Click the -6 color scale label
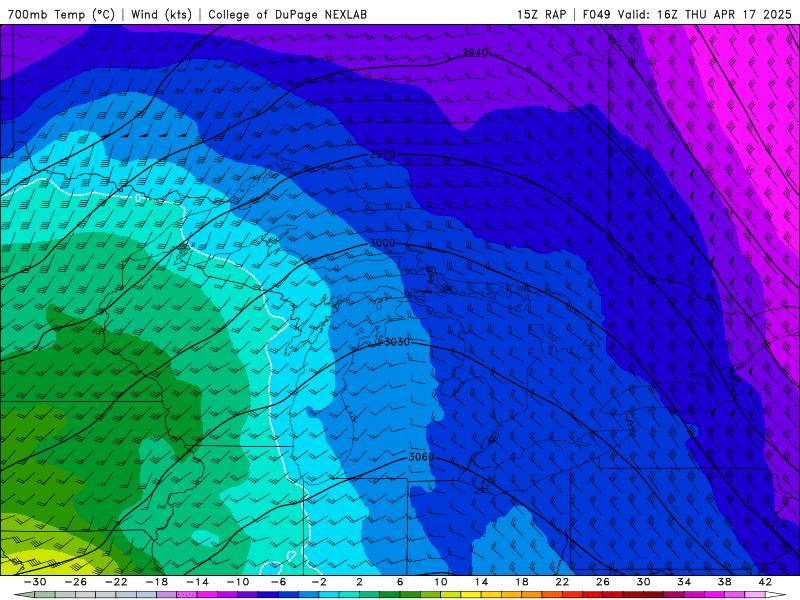The width and height of the screenshot is (800, 600). click(x=279, y=582)
